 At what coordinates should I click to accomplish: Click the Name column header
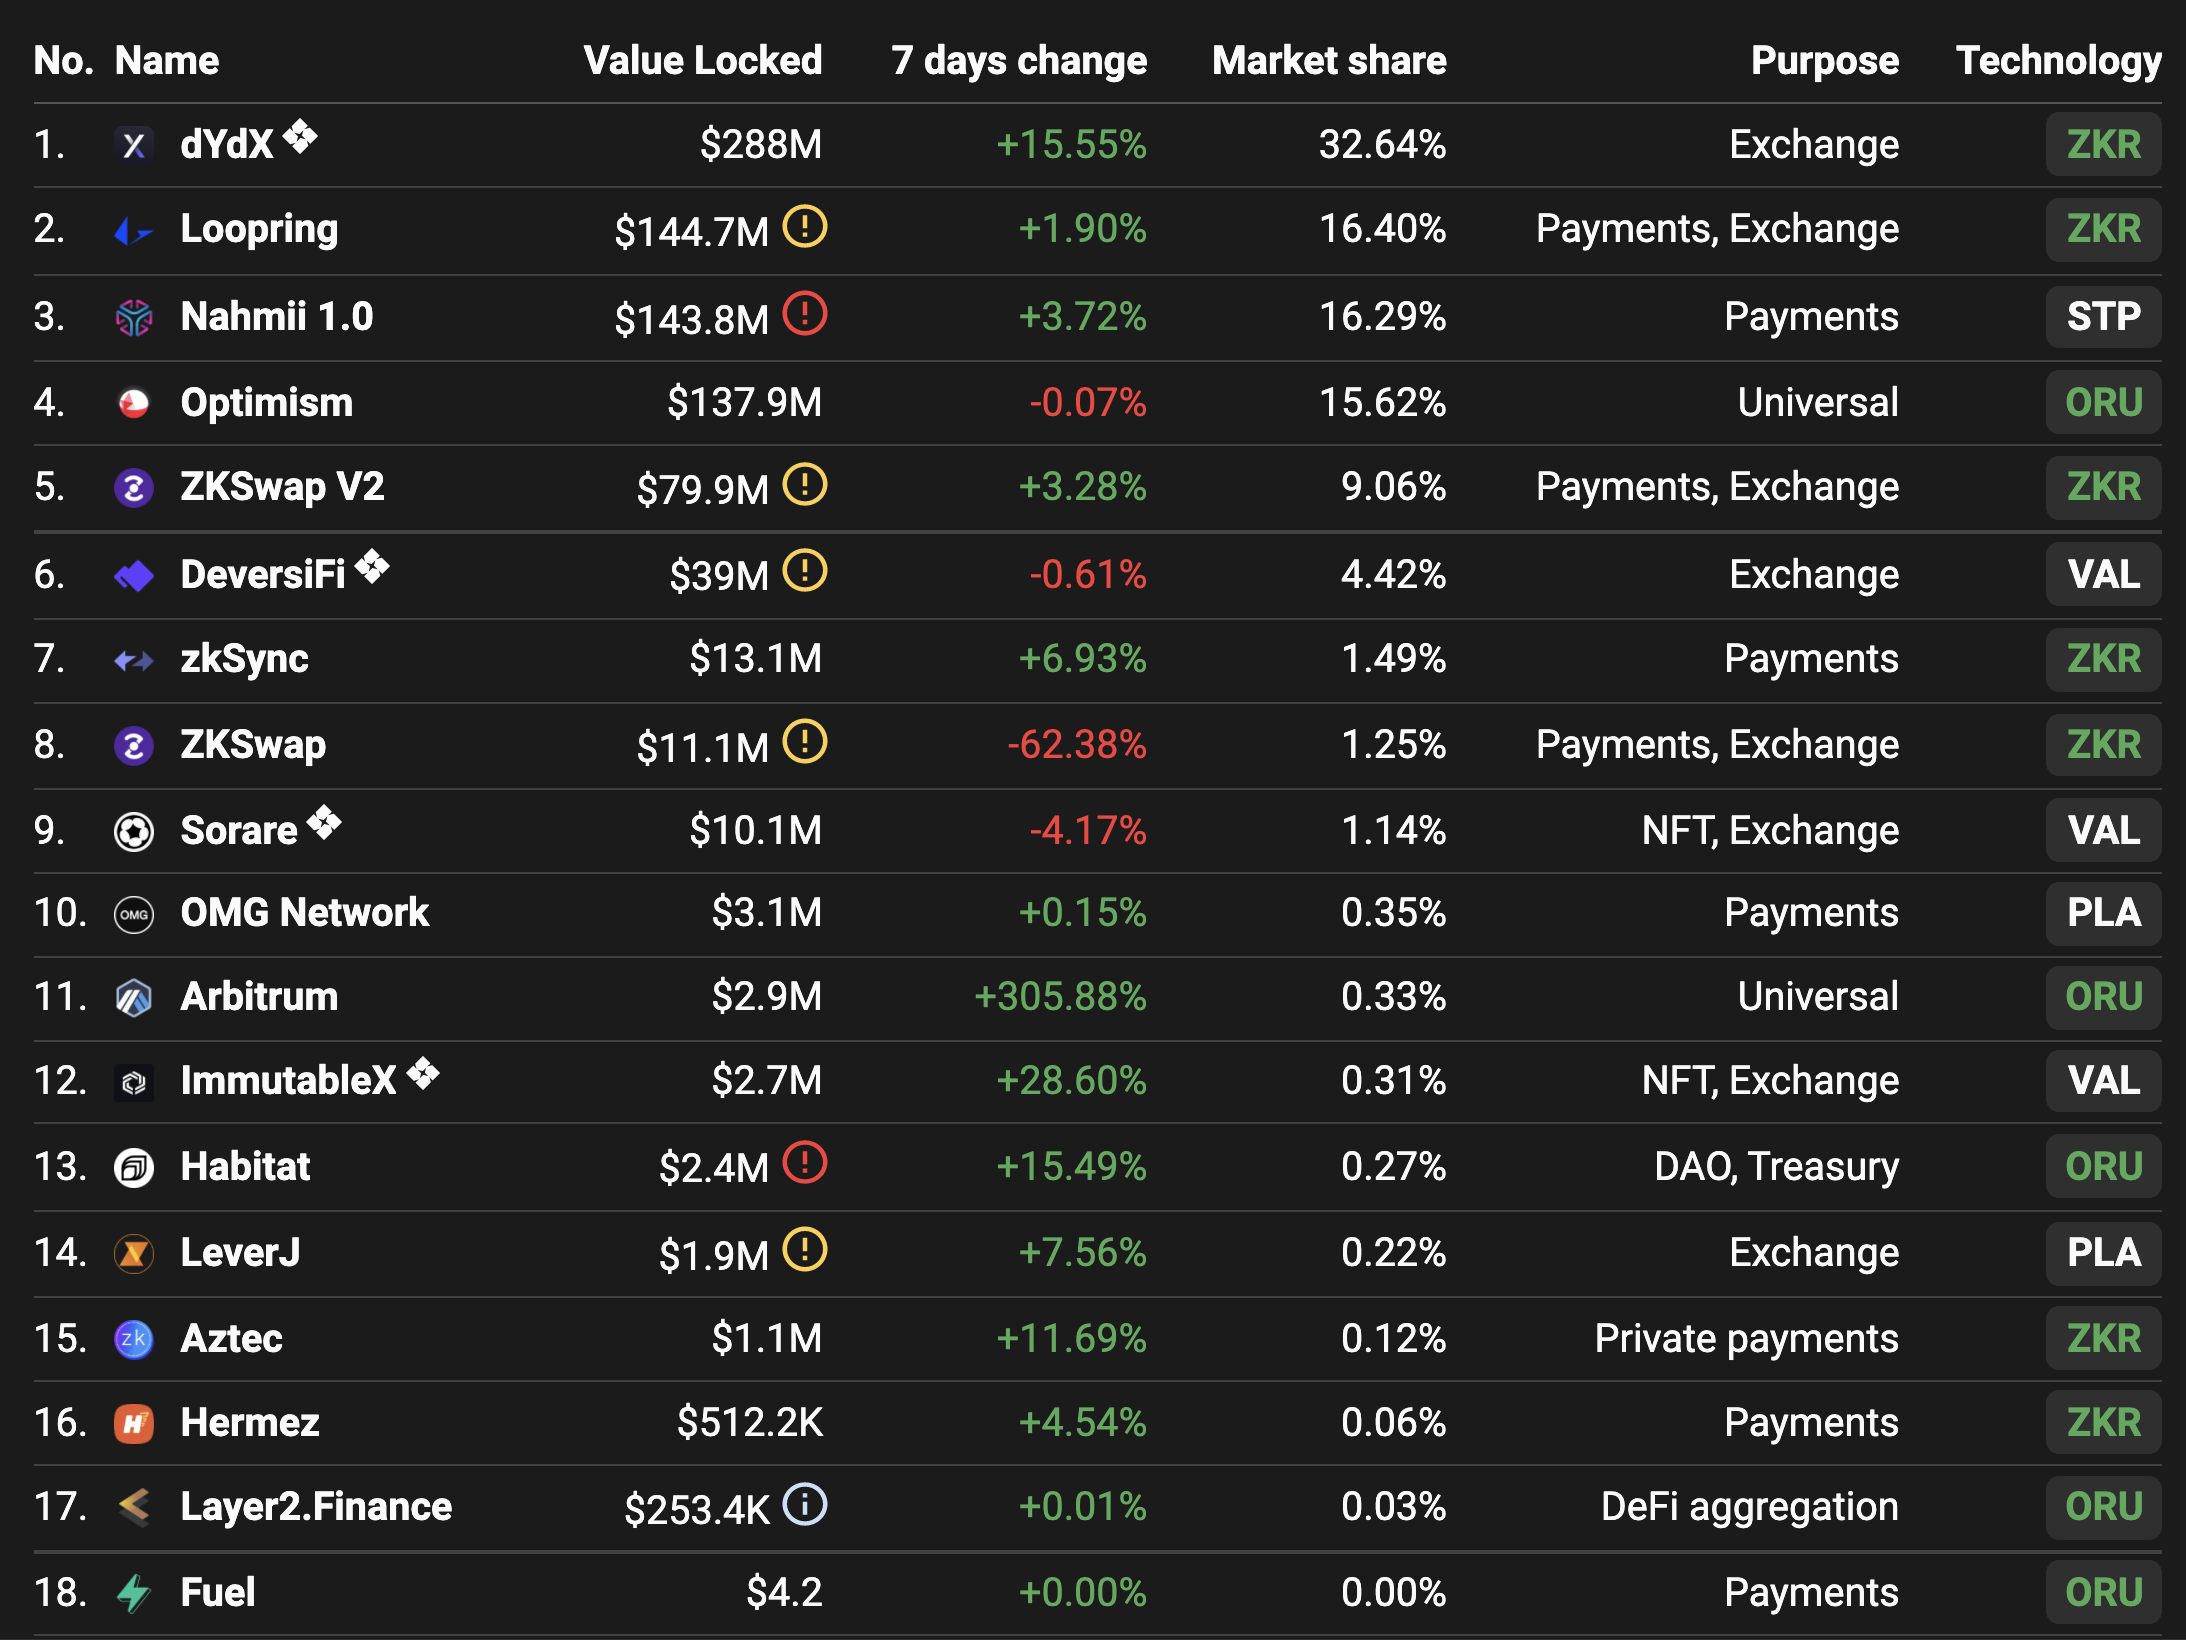(167, 60)
